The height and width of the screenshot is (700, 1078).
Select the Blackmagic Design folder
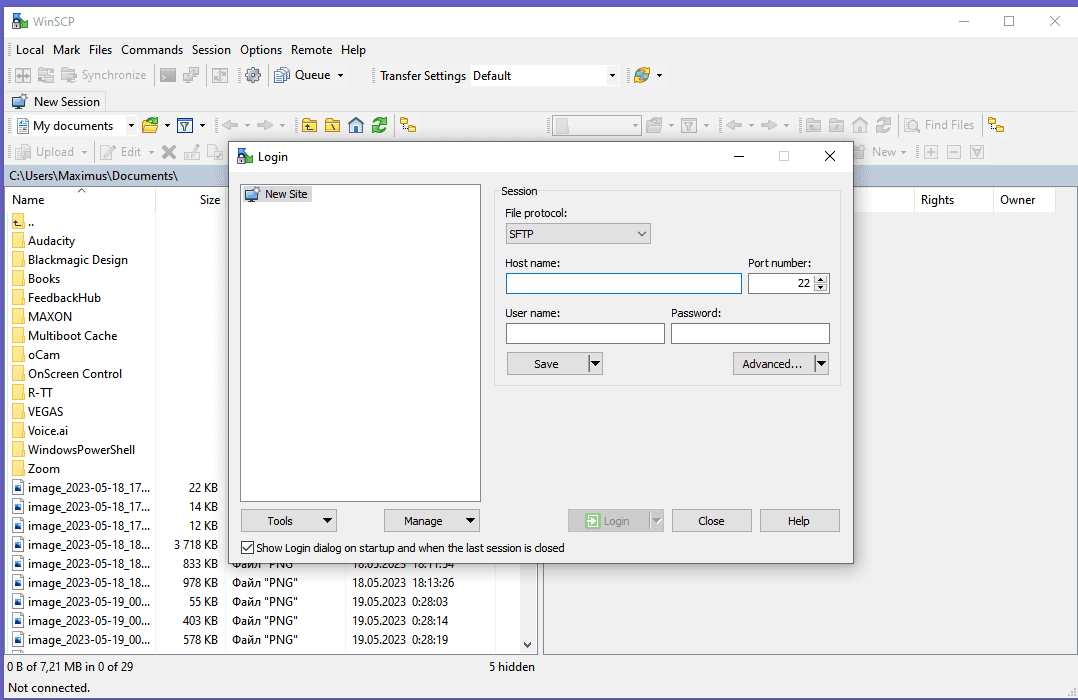tap(70, 260)
